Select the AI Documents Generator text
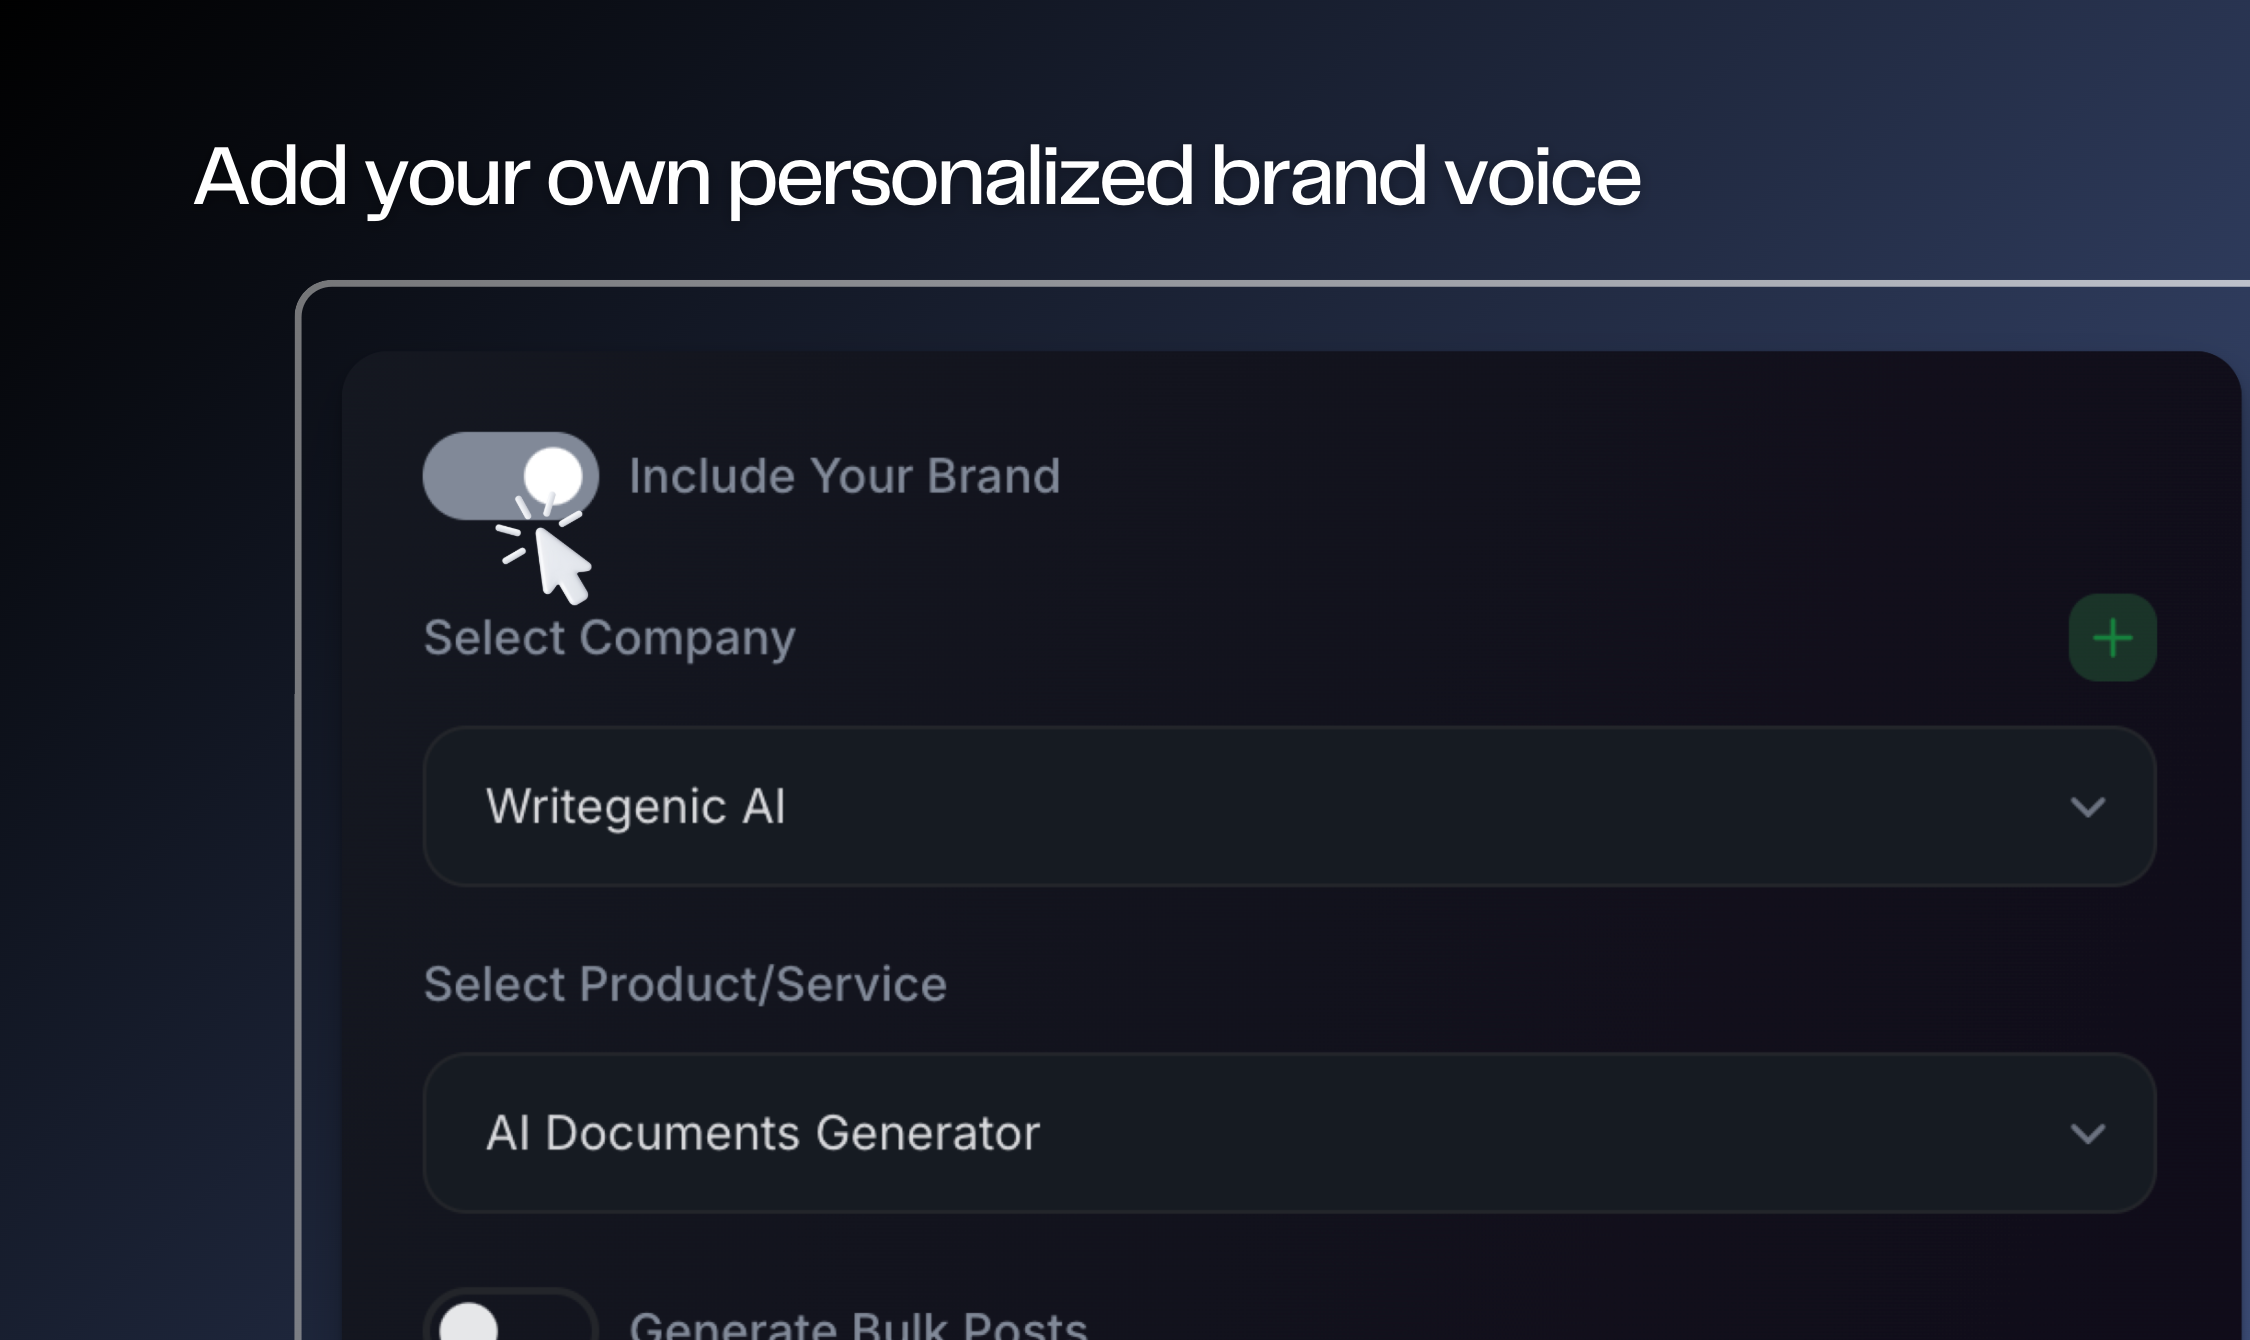 tap(763, 1134)
